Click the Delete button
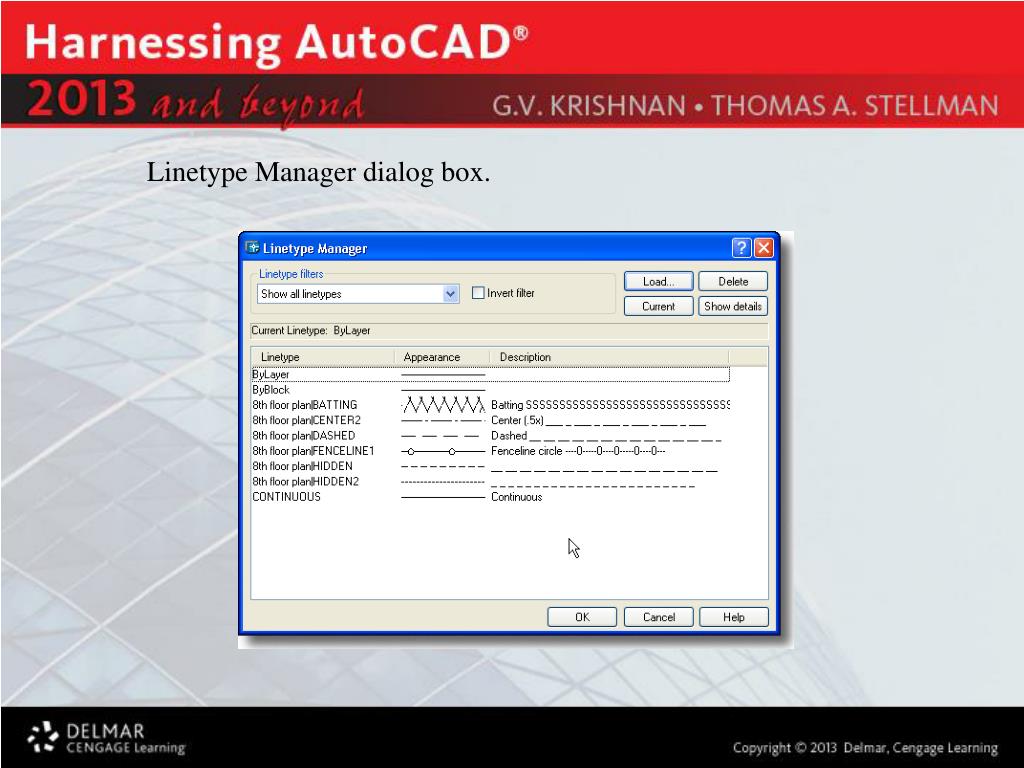The image size is (1024, 768). pyautogui.click(x=733, y=281)
